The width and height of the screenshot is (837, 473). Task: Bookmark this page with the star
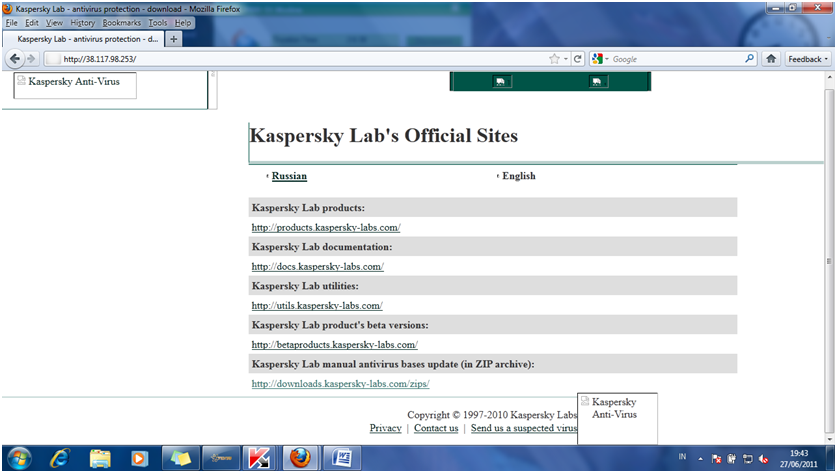[x=555, y=59]
